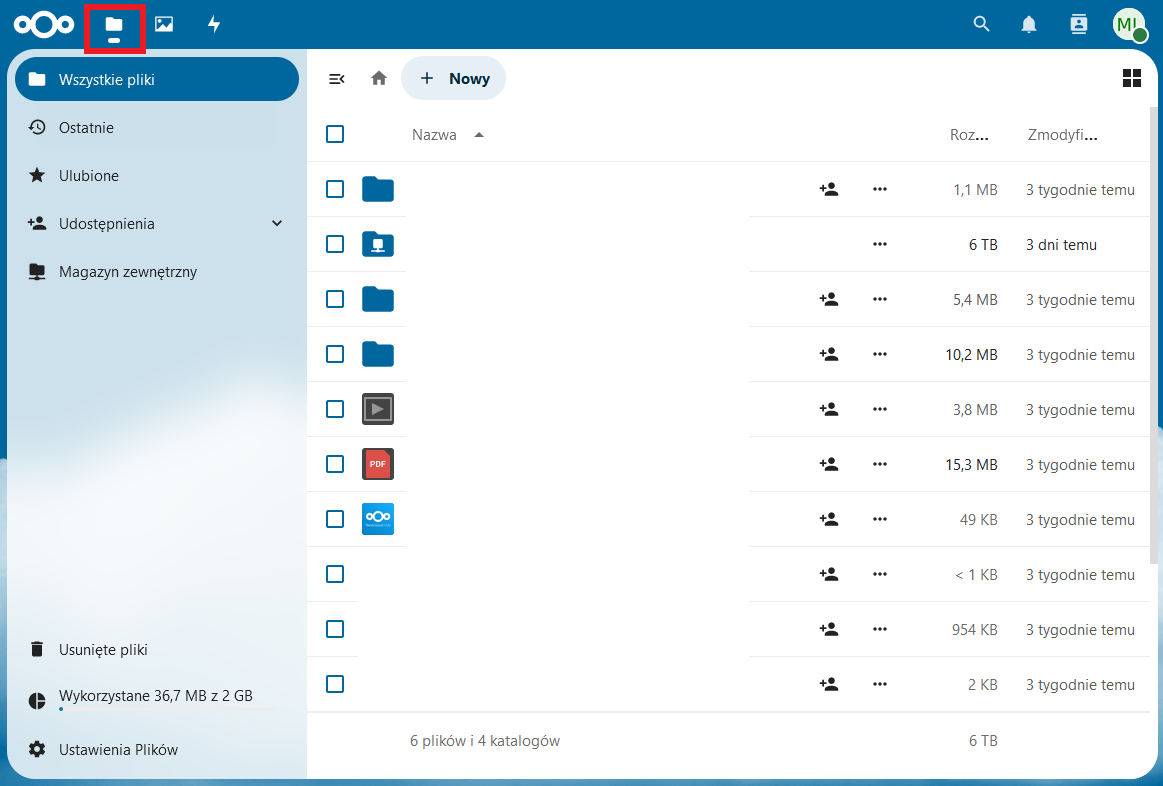Image resolution: width=1163 pixels, height=786 pixels.
Task: Open actions menu for 15,3 MB PDF
Action: click(880, 463)
